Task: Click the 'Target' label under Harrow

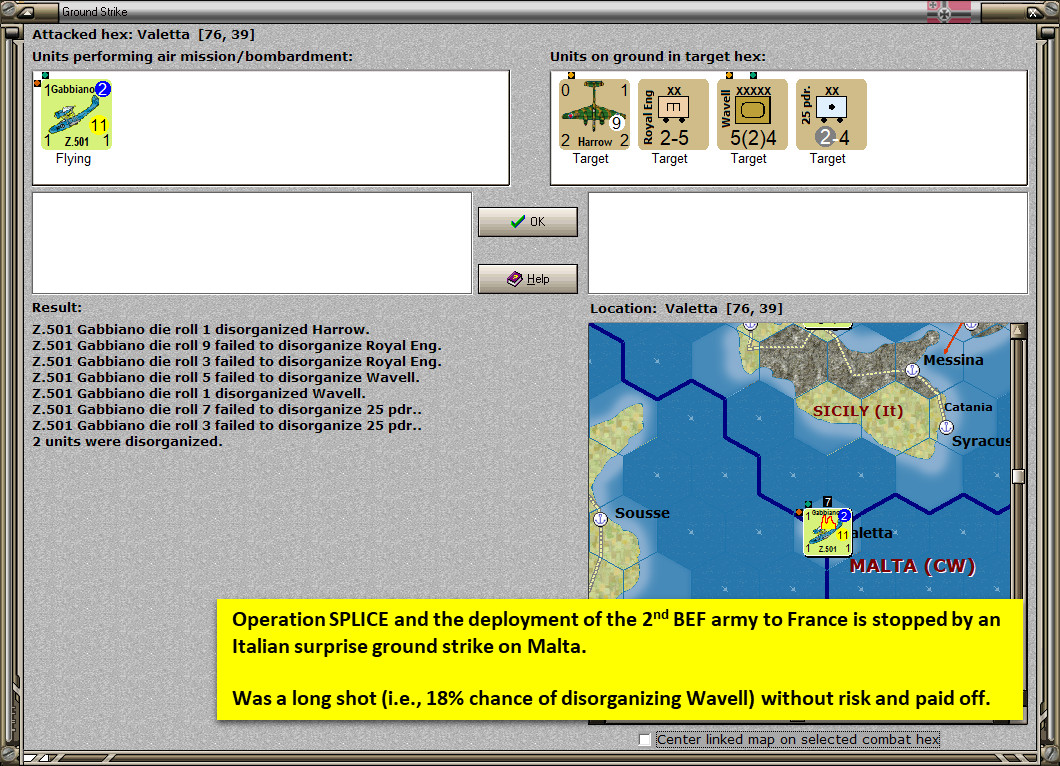Action: (x=591, y=159)
